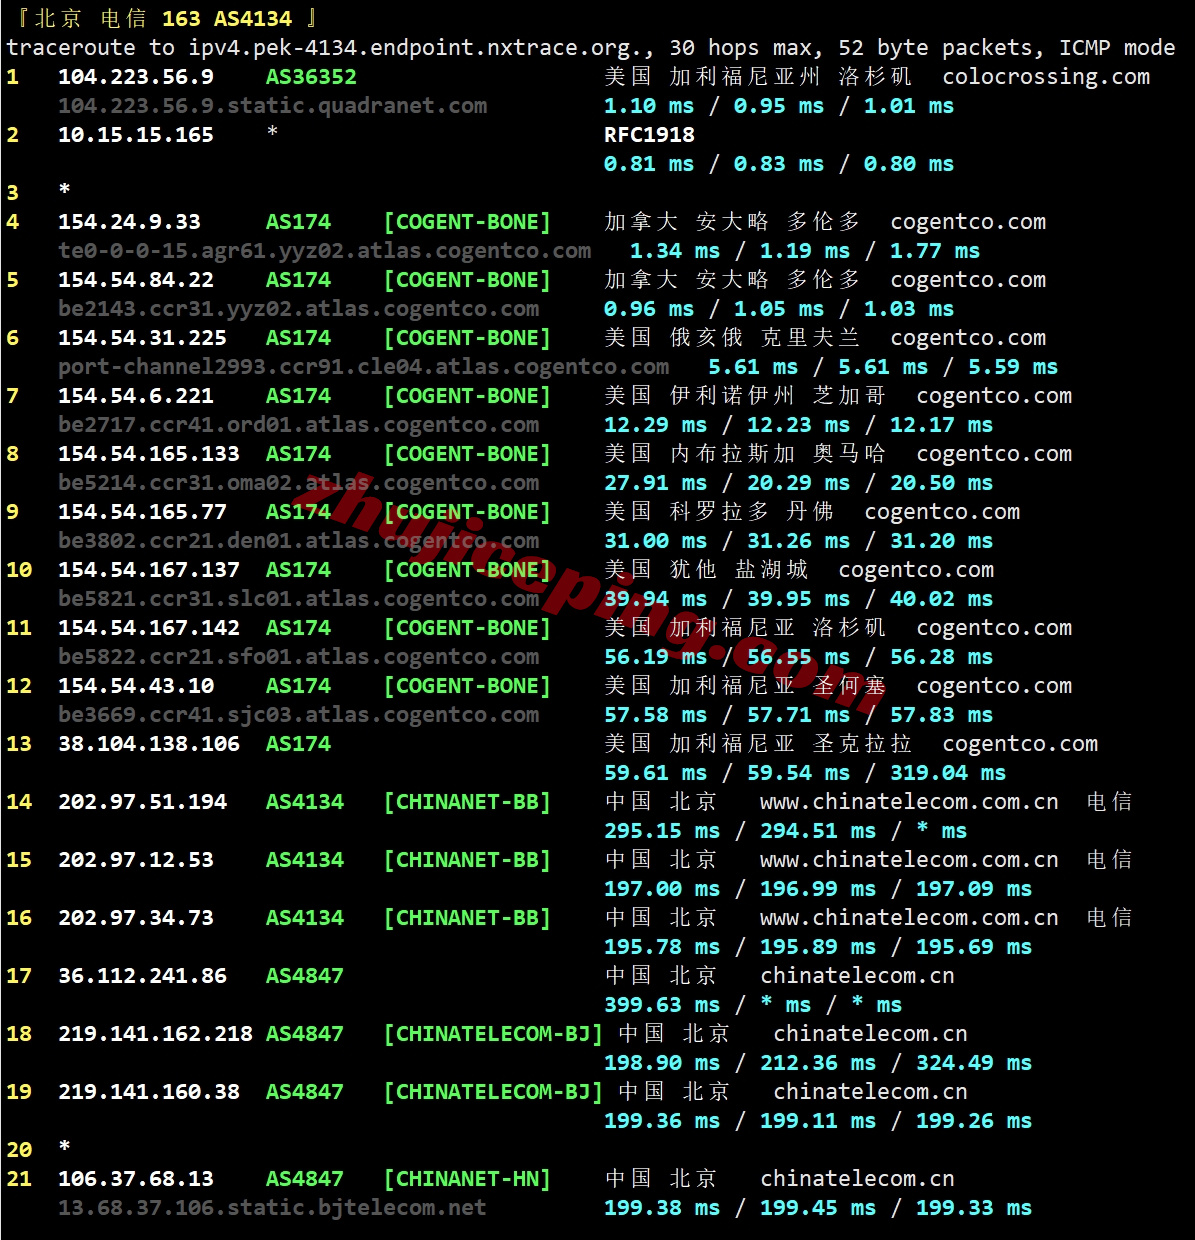
Task: Click IP address 154.54.31.225
Action: (x=142, y=338)
